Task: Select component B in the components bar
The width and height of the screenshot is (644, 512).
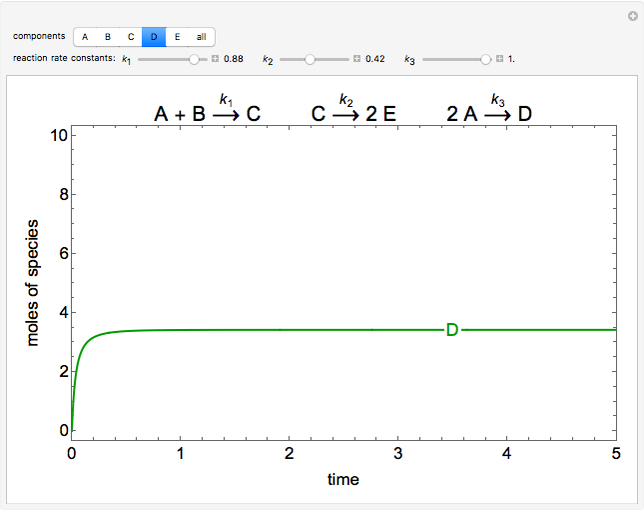Action: [108, 37]
